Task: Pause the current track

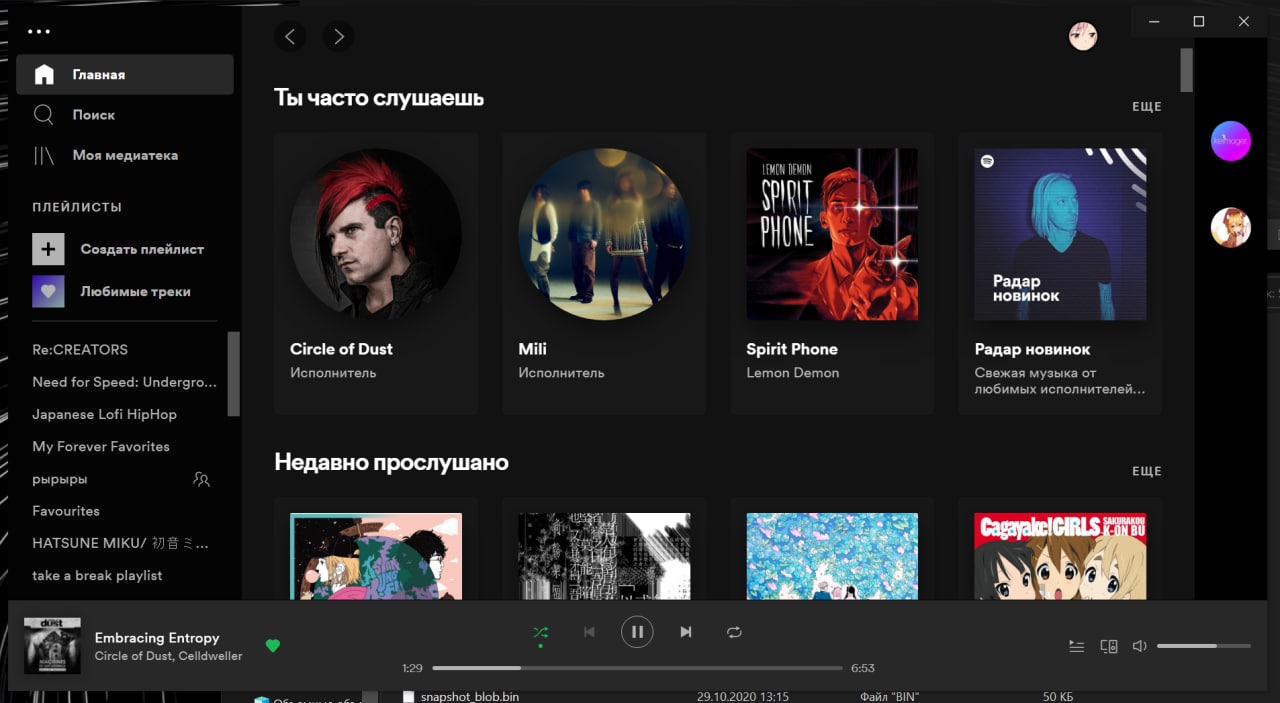Action: [x=637, y=632]
